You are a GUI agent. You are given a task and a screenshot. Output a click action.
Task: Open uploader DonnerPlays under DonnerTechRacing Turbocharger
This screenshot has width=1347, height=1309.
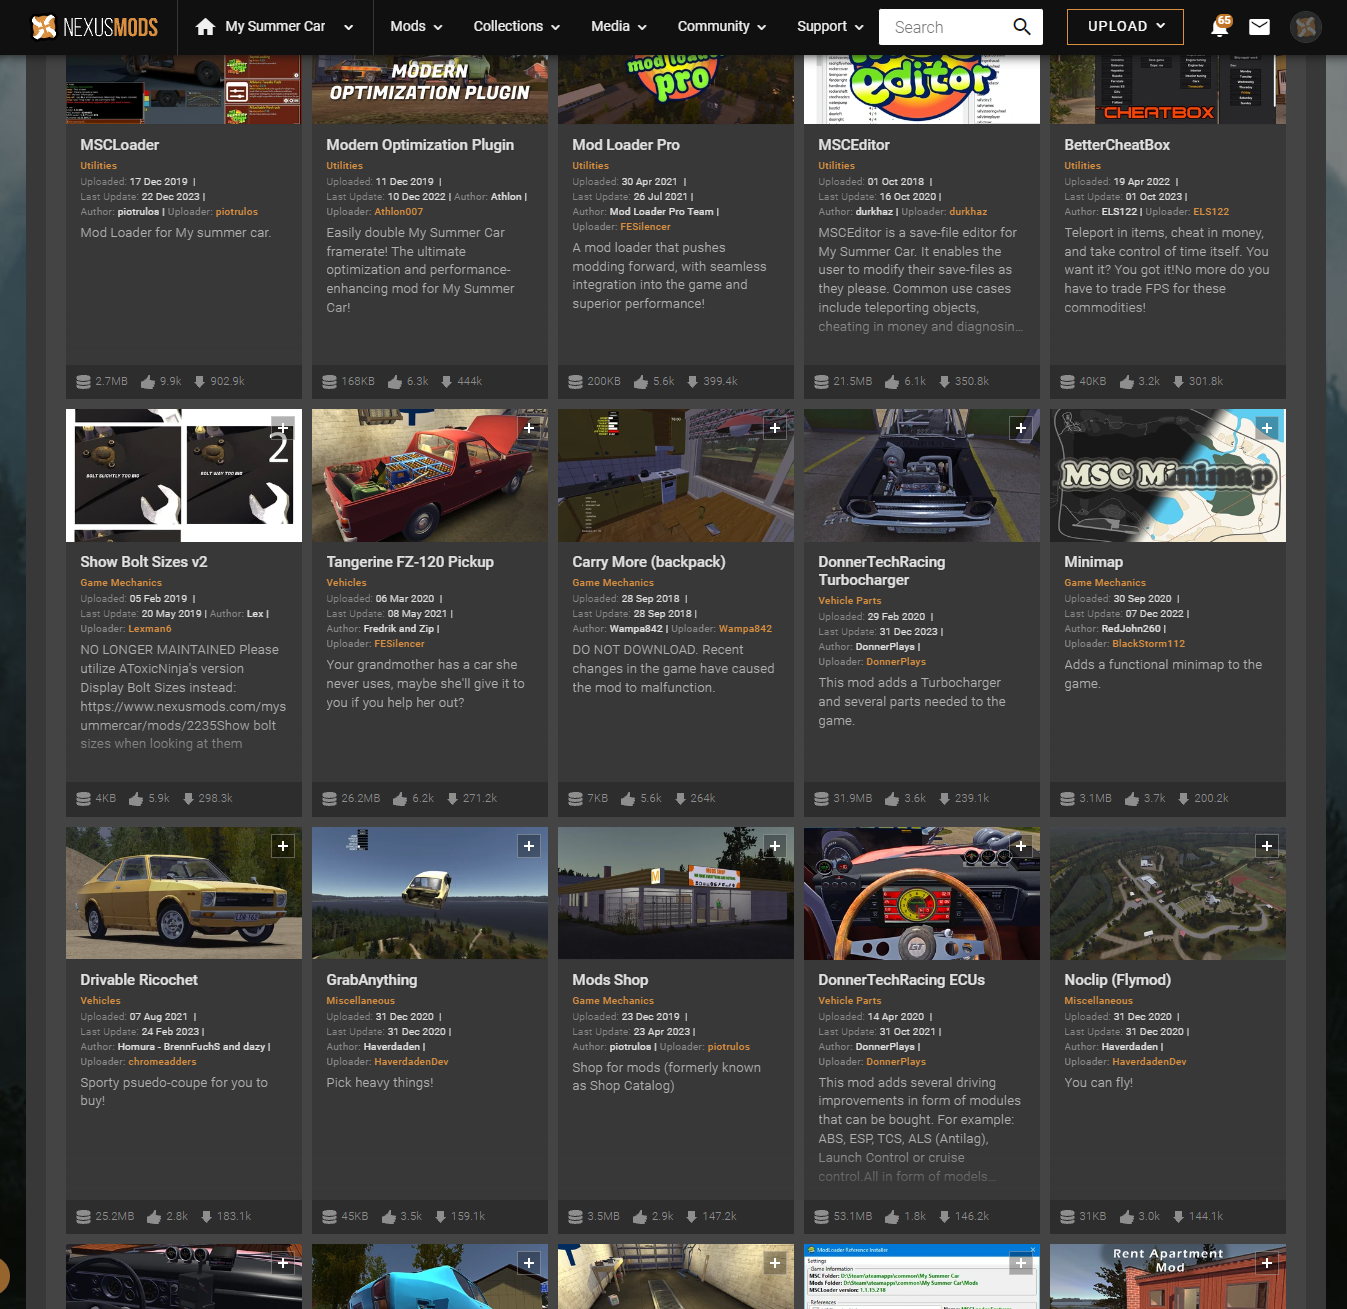[896, 662]
